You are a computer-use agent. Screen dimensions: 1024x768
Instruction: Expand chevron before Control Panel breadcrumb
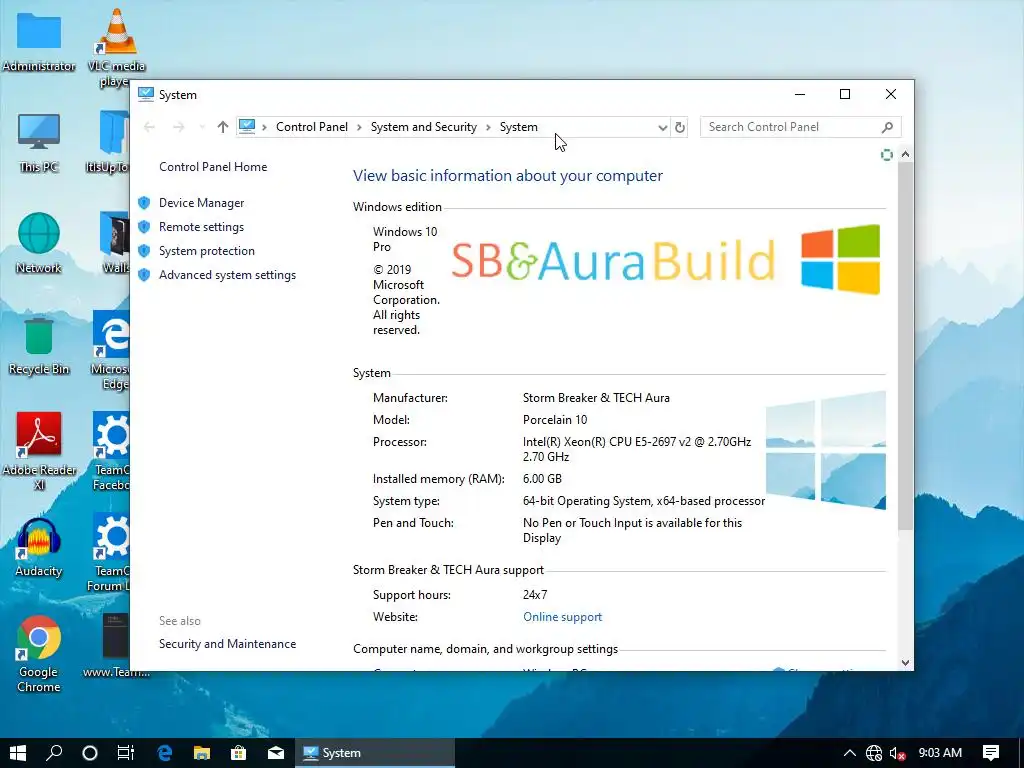pos(264,127)
